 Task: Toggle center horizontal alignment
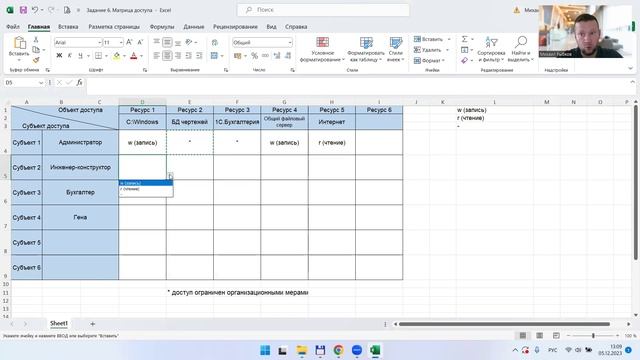coord(167,56)
